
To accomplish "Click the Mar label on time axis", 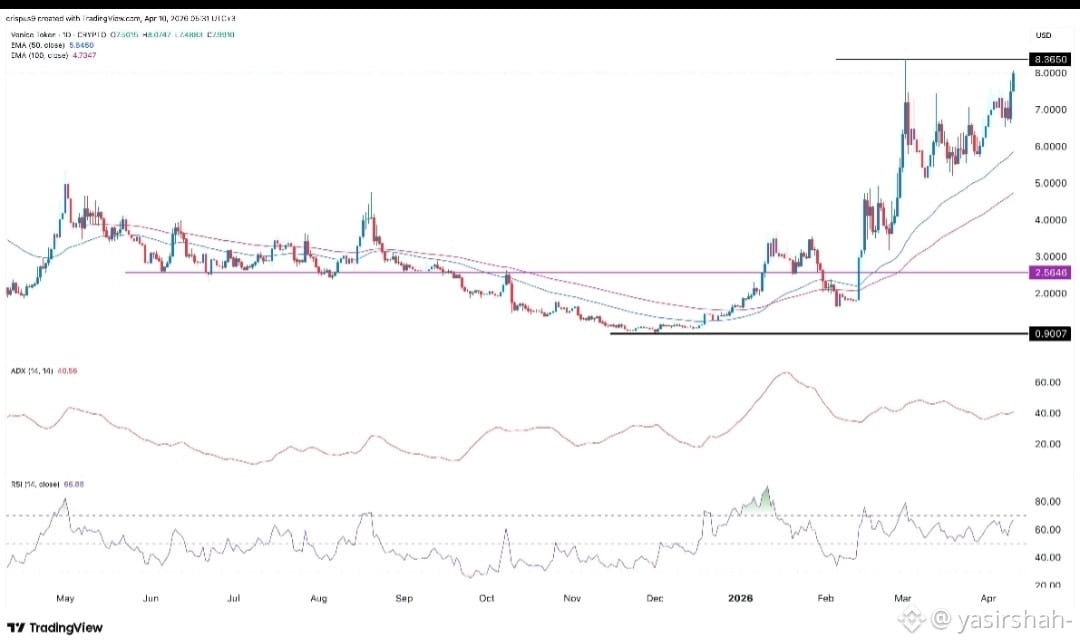I will 902,599.
